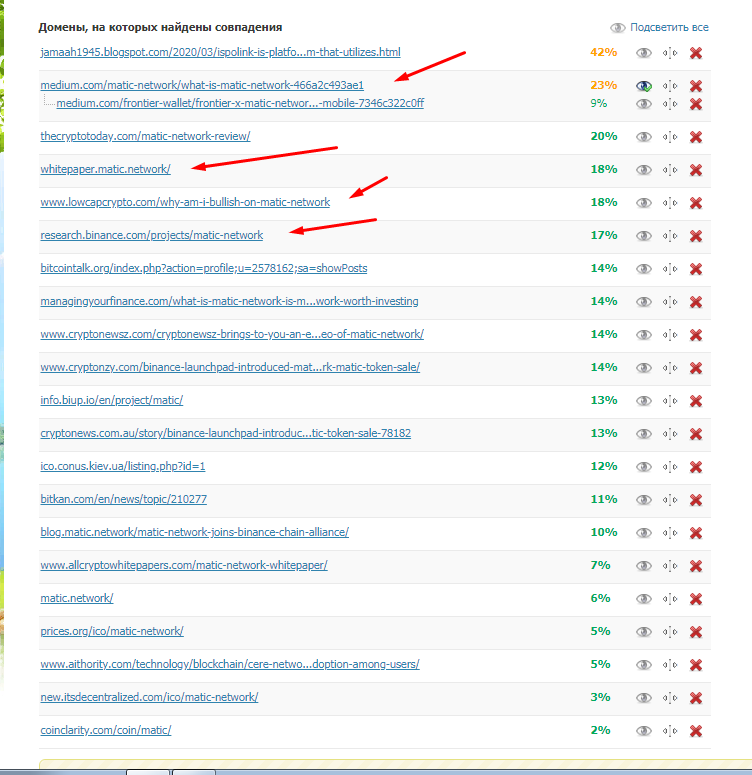
Task: Open www.cryptonewsz.com matic-network link
Action: (x=232, y=334)
